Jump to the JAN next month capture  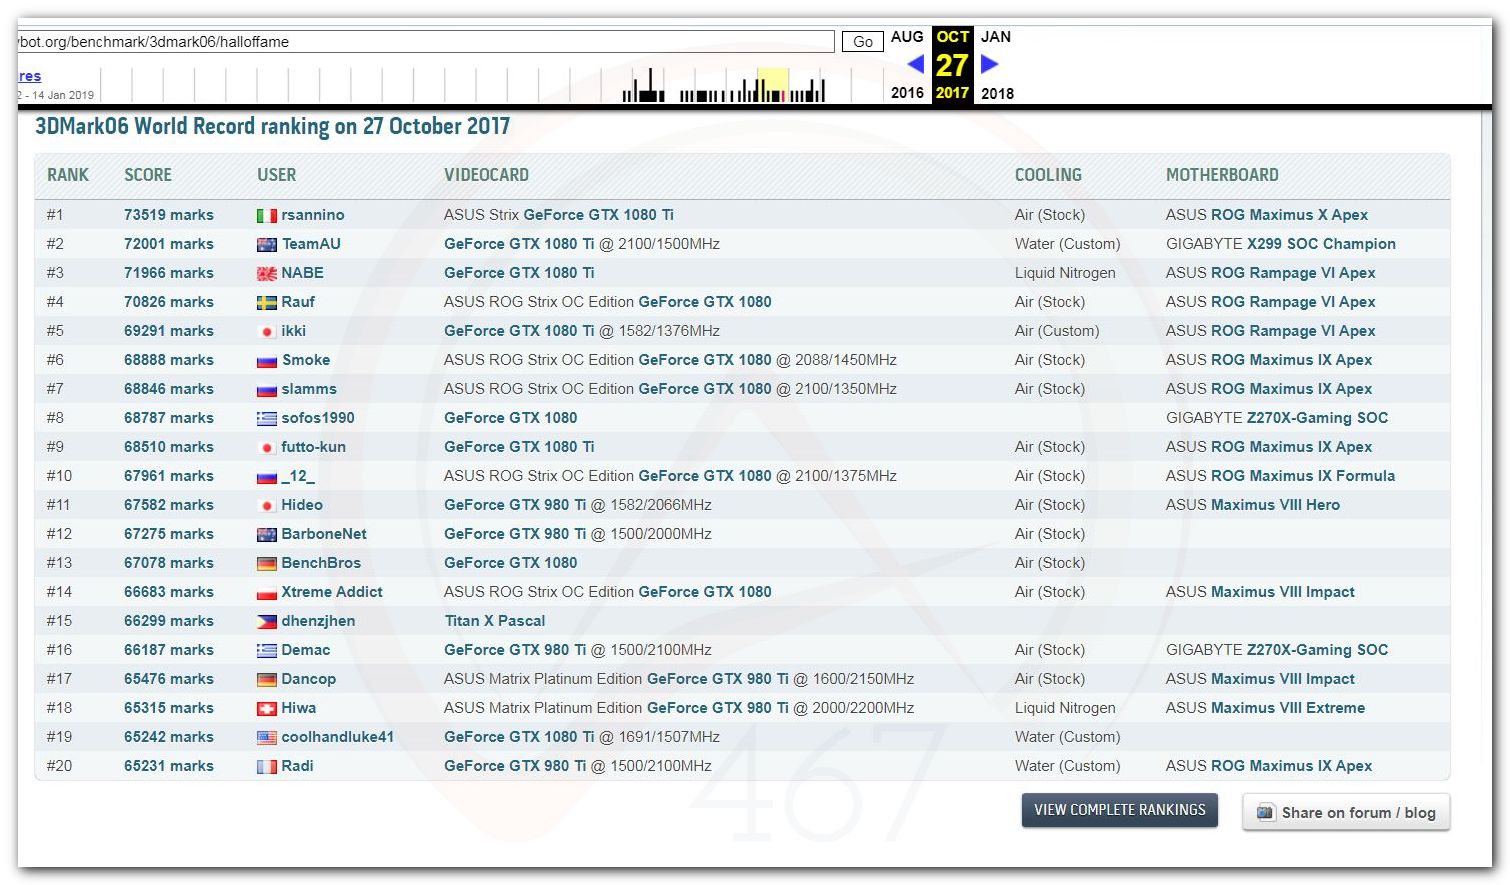click(x=996, y=37)
